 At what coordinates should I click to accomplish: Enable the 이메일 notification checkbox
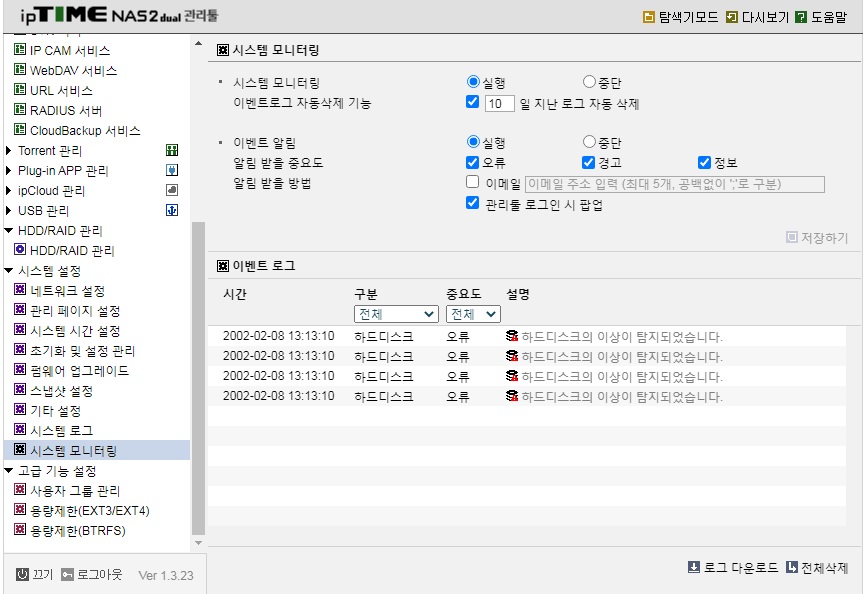[x=472, y=182]
